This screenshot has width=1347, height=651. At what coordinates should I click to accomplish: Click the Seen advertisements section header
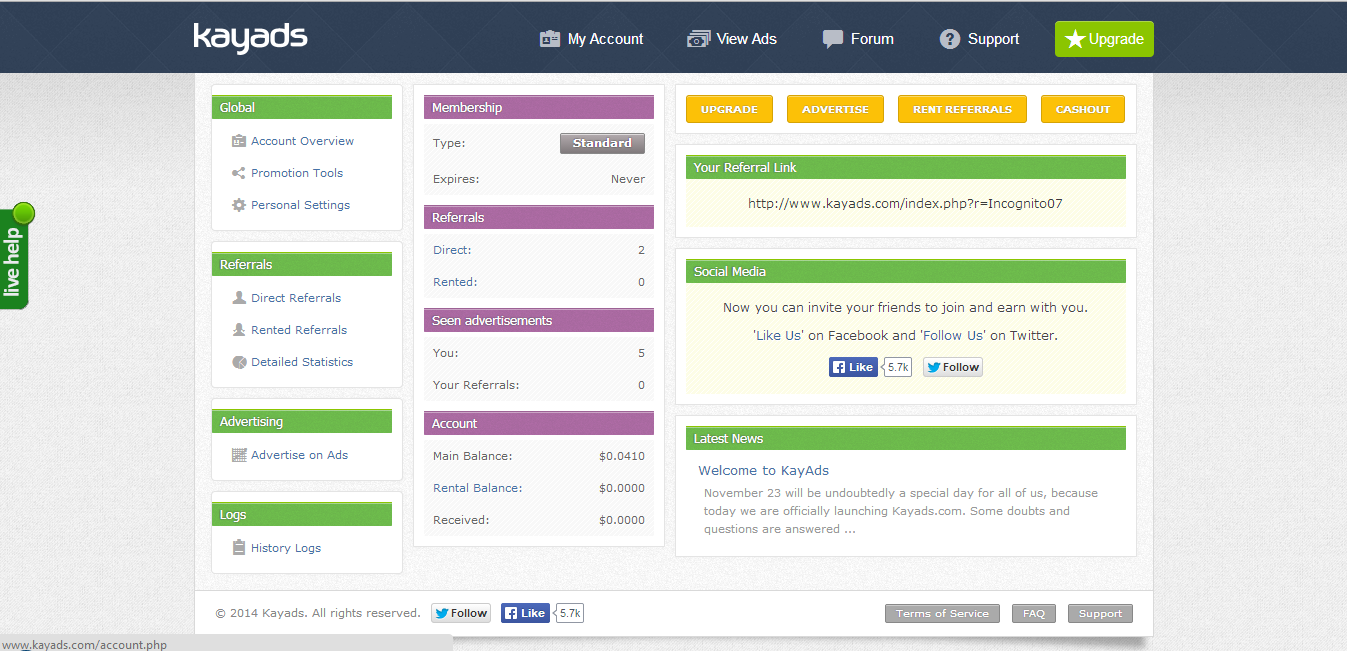(x=539, y=320)
